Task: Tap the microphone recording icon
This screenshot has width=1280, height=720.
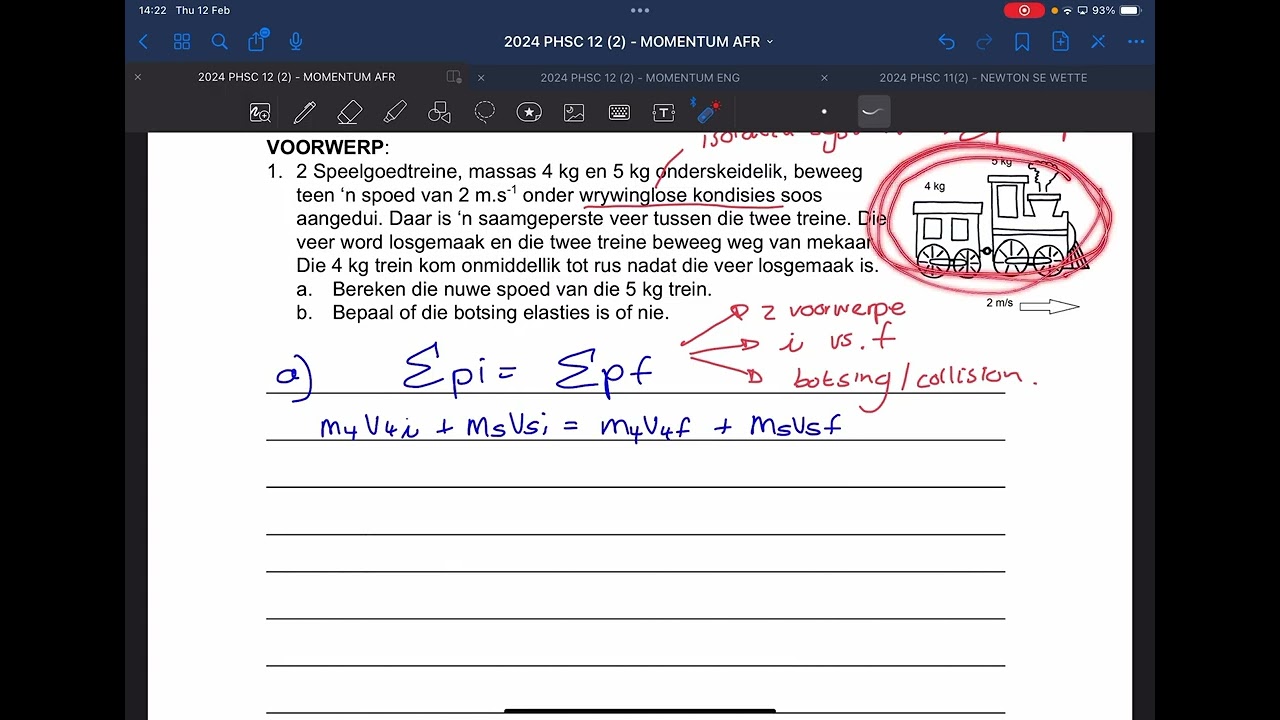Action: pyautogui.click(x=296, y=42)
